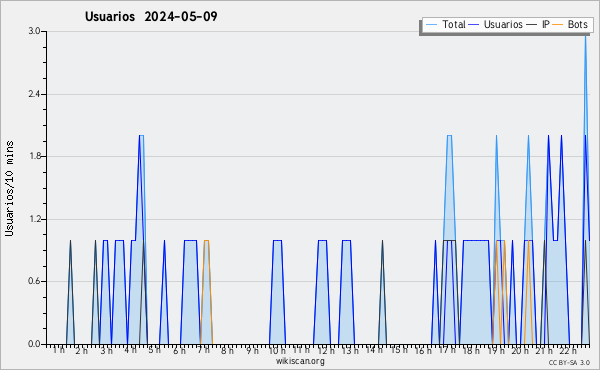This screenshot has height=370, width=600.
Task: Click the '12 h' x-axis label
Action: (x=326, y=350)
